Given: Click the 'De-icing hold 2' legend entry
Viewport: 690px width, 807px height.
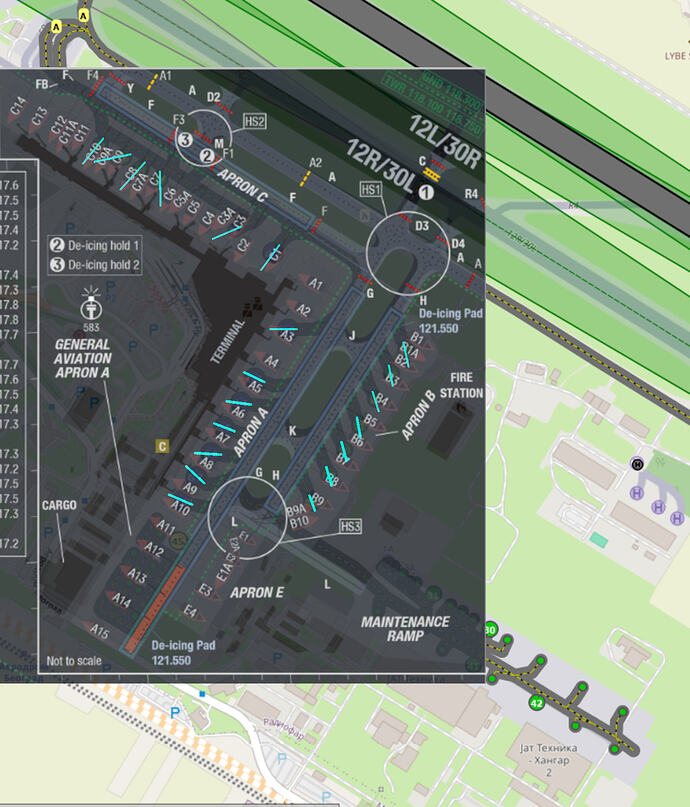Looking at the screenshot, I should pyautogui.click(x=95, y=265).
